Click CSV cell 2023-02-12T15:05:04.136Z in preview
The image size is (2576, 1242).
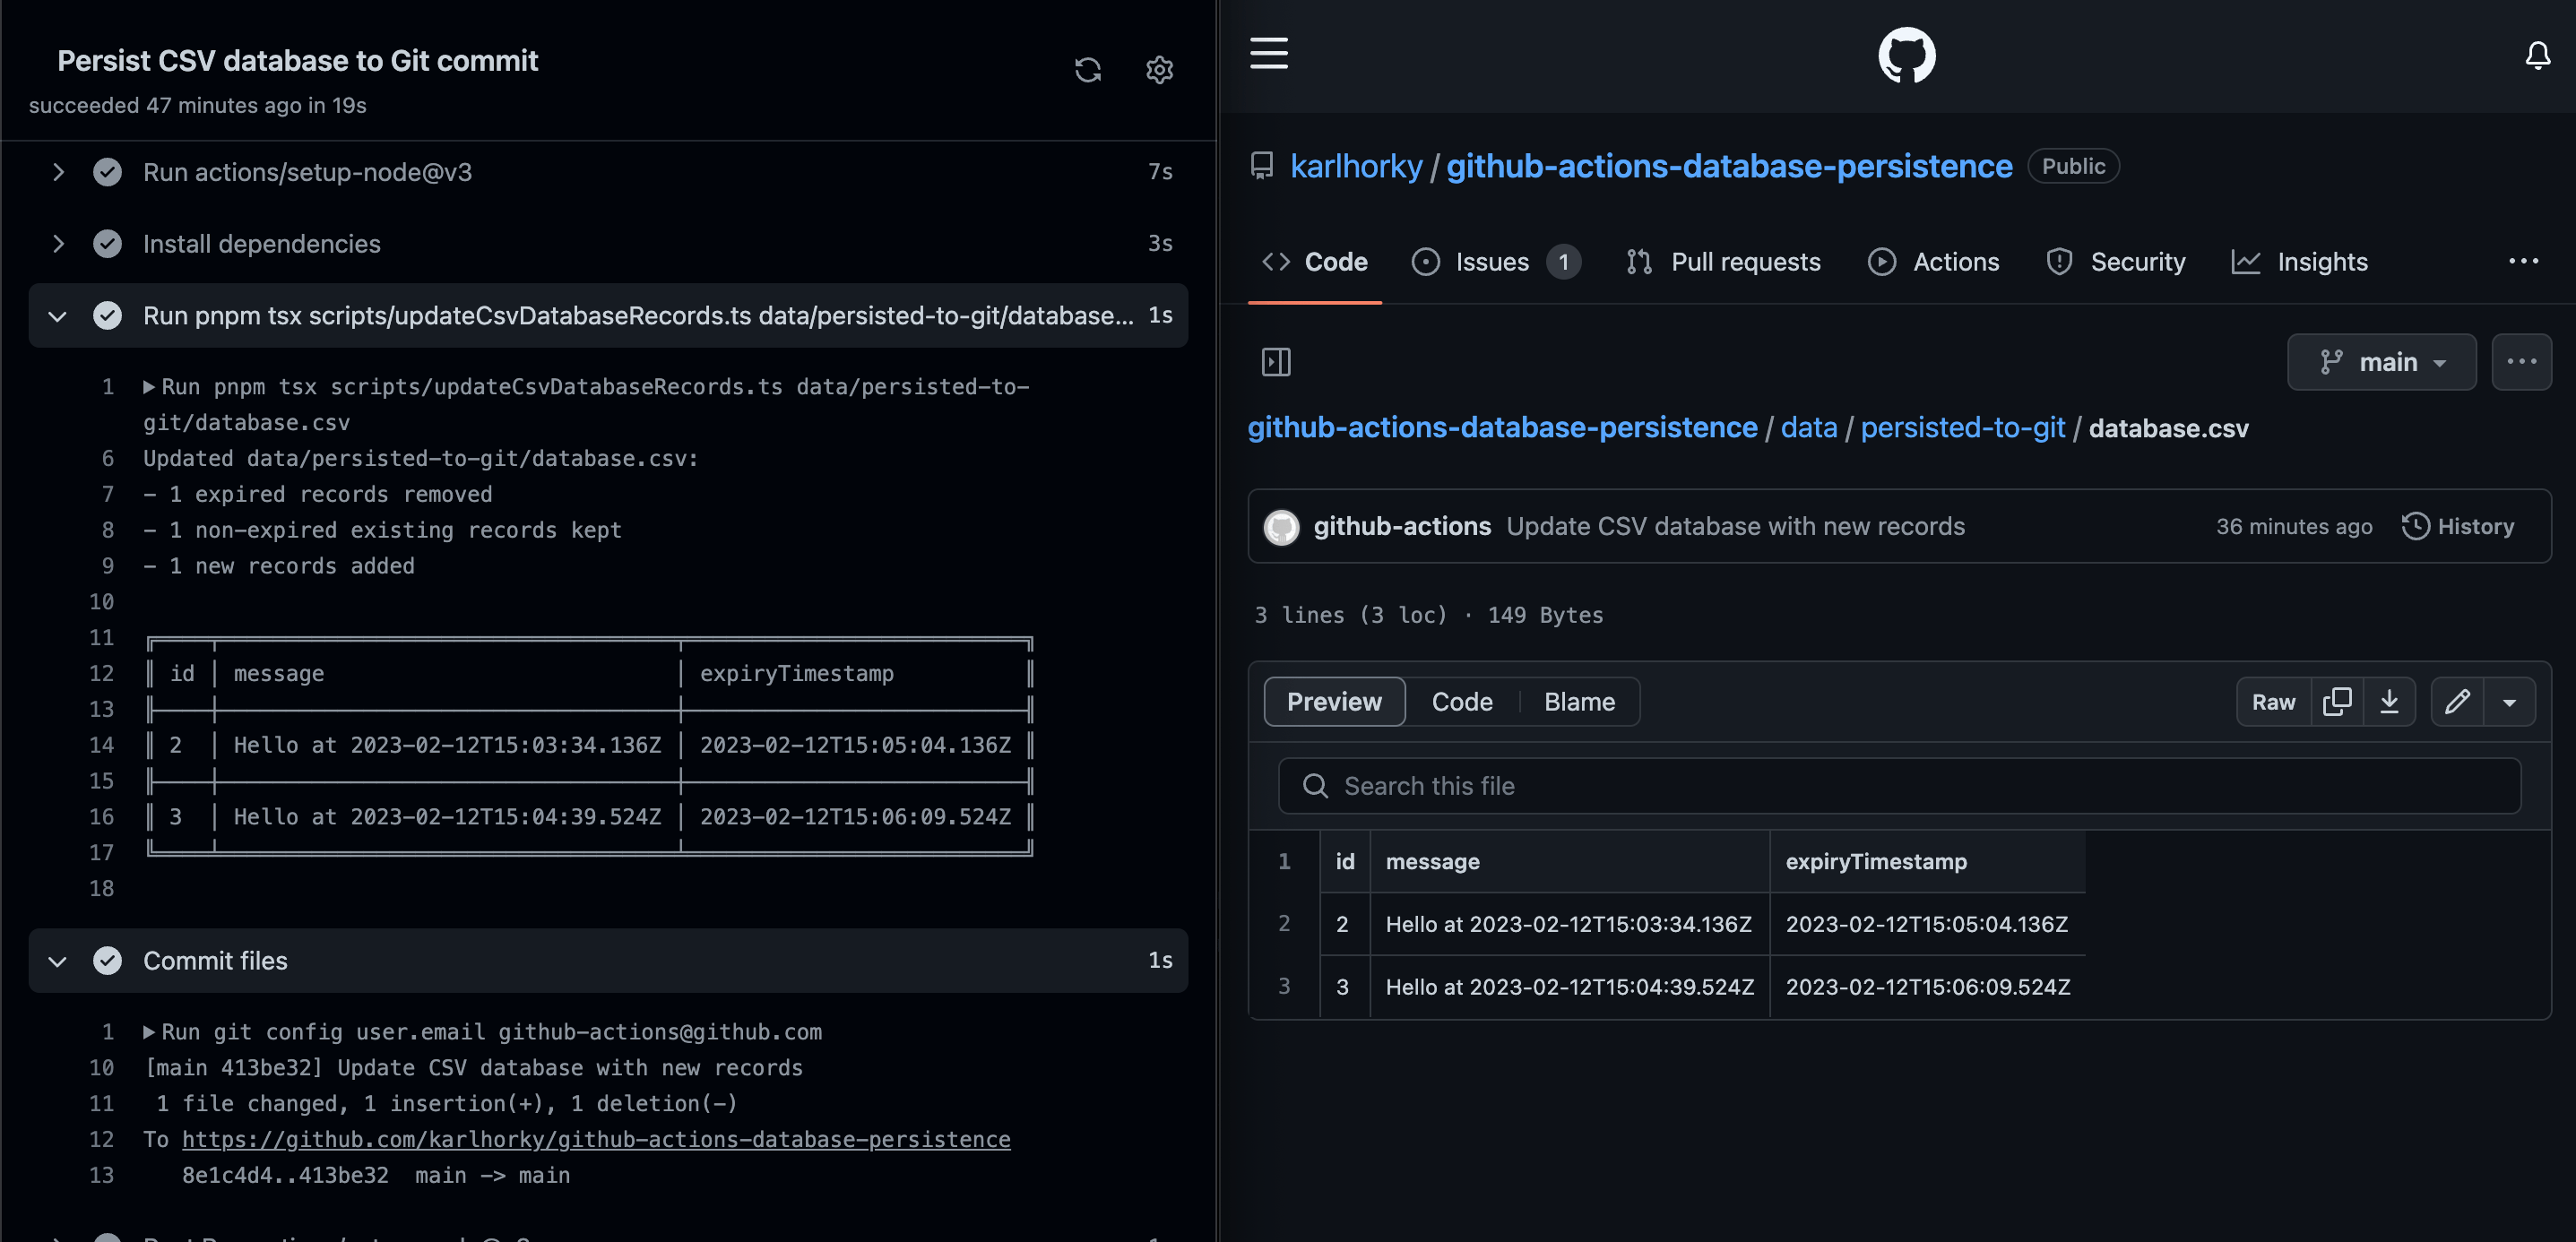[1926, 924]
